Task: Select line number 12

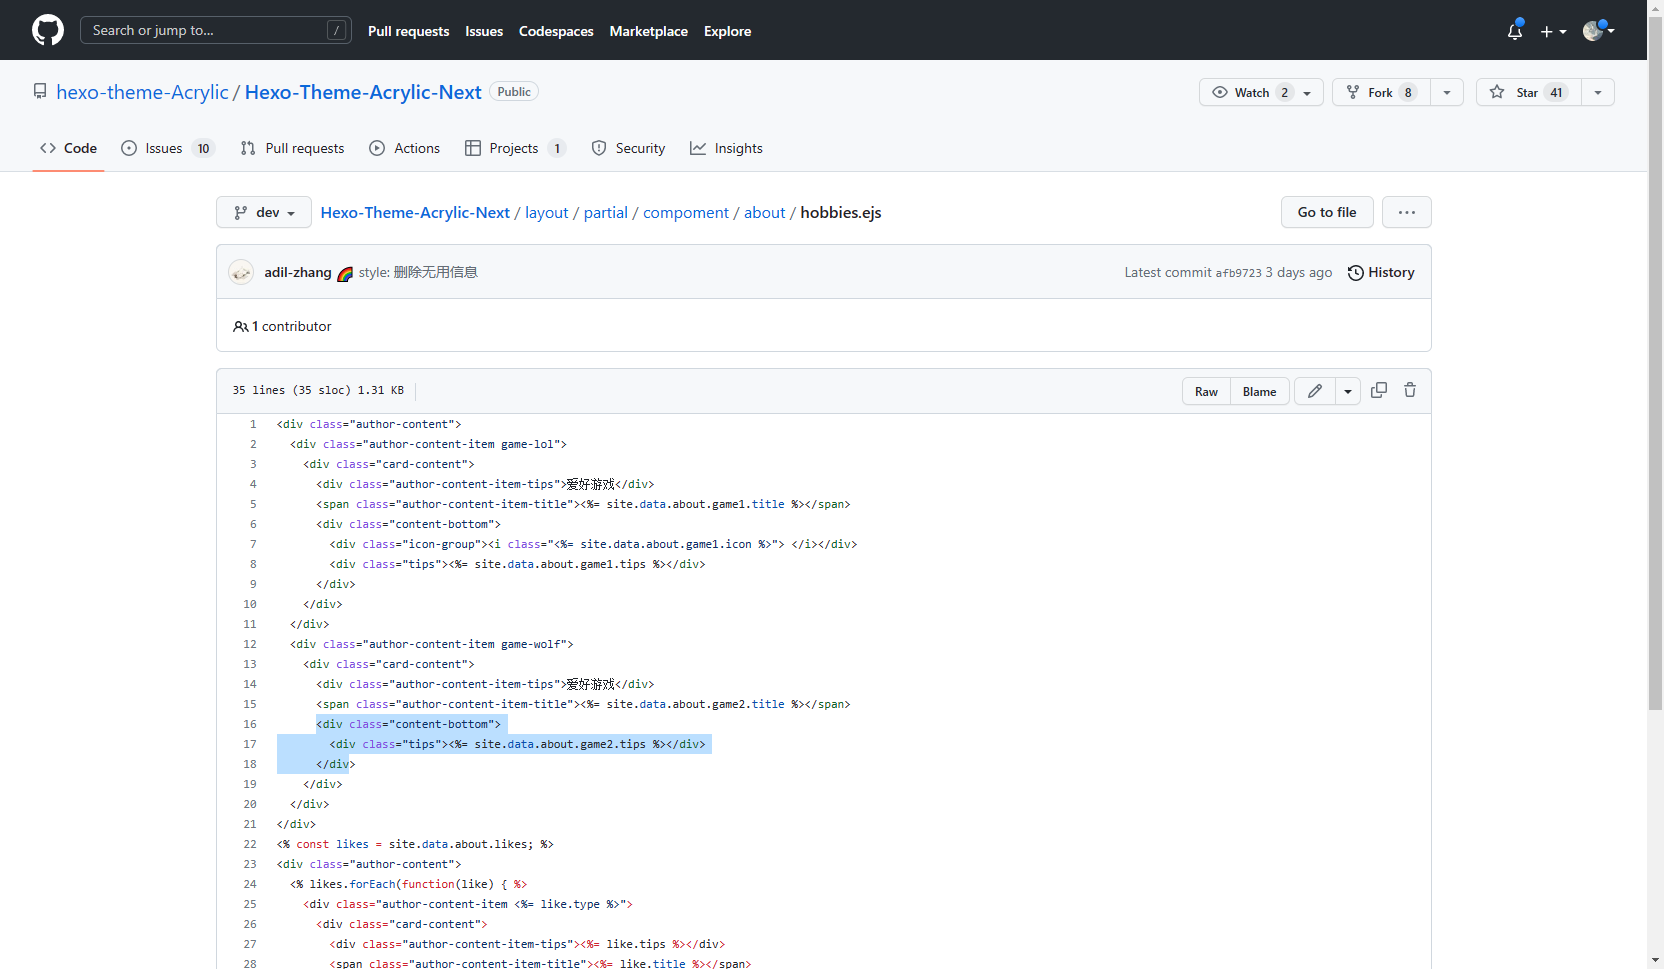Action: click(x=250, y=644)
